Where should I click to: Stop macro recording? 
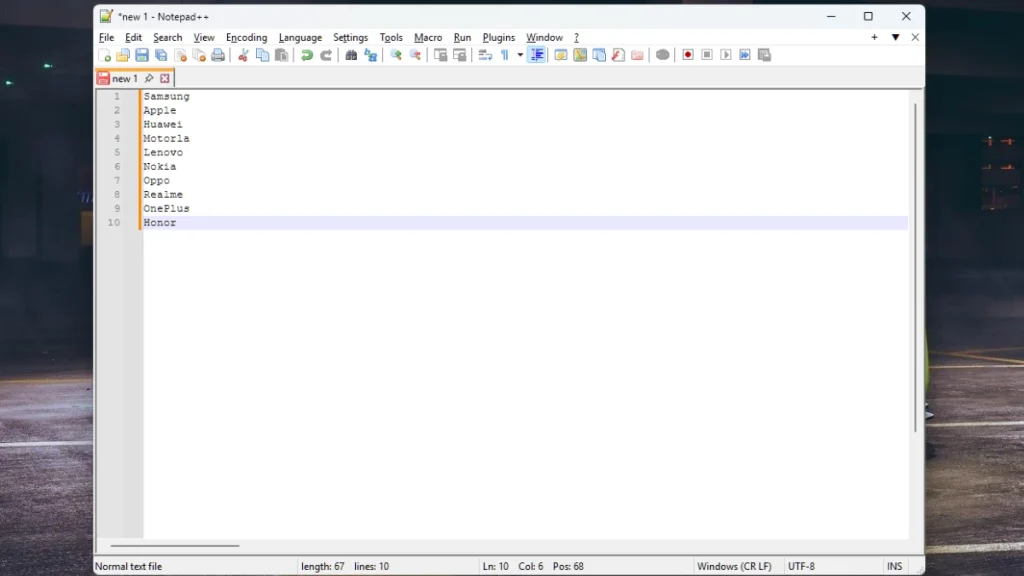point(707,55)
